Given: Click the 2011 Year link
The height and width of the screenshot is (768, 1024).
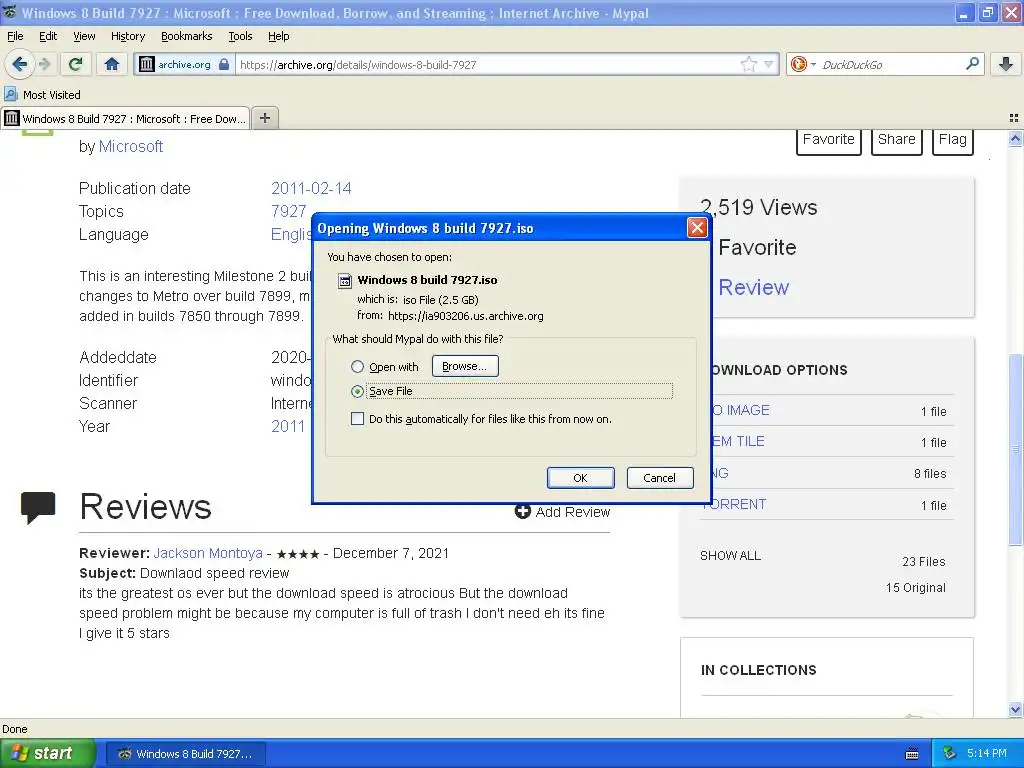Looking at the screenshot, I should click(287, 426).
